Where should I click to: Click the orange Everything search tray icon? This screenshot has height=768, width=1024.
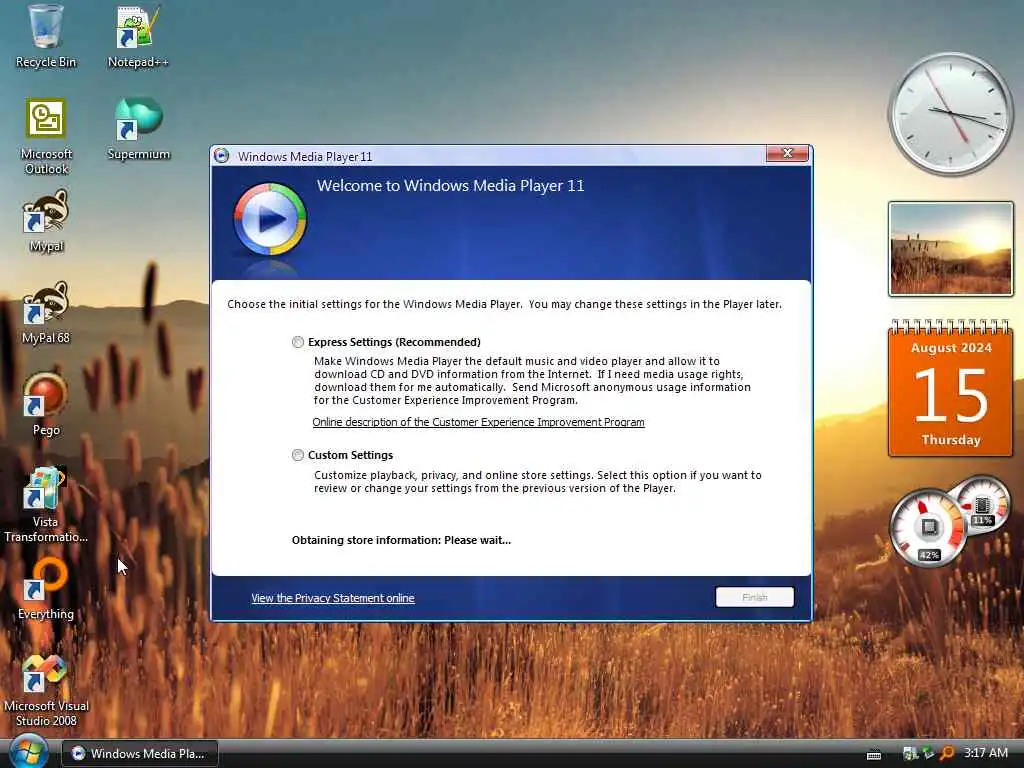point(947,754)
